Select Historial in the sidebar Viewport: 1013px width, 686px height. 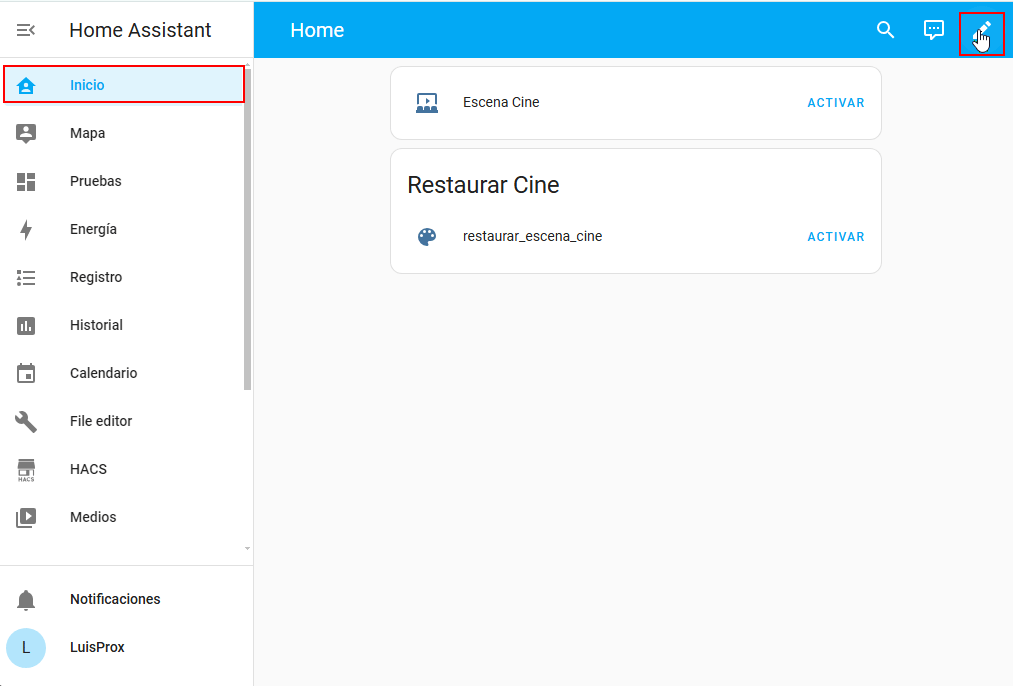(x=96, y=326)
